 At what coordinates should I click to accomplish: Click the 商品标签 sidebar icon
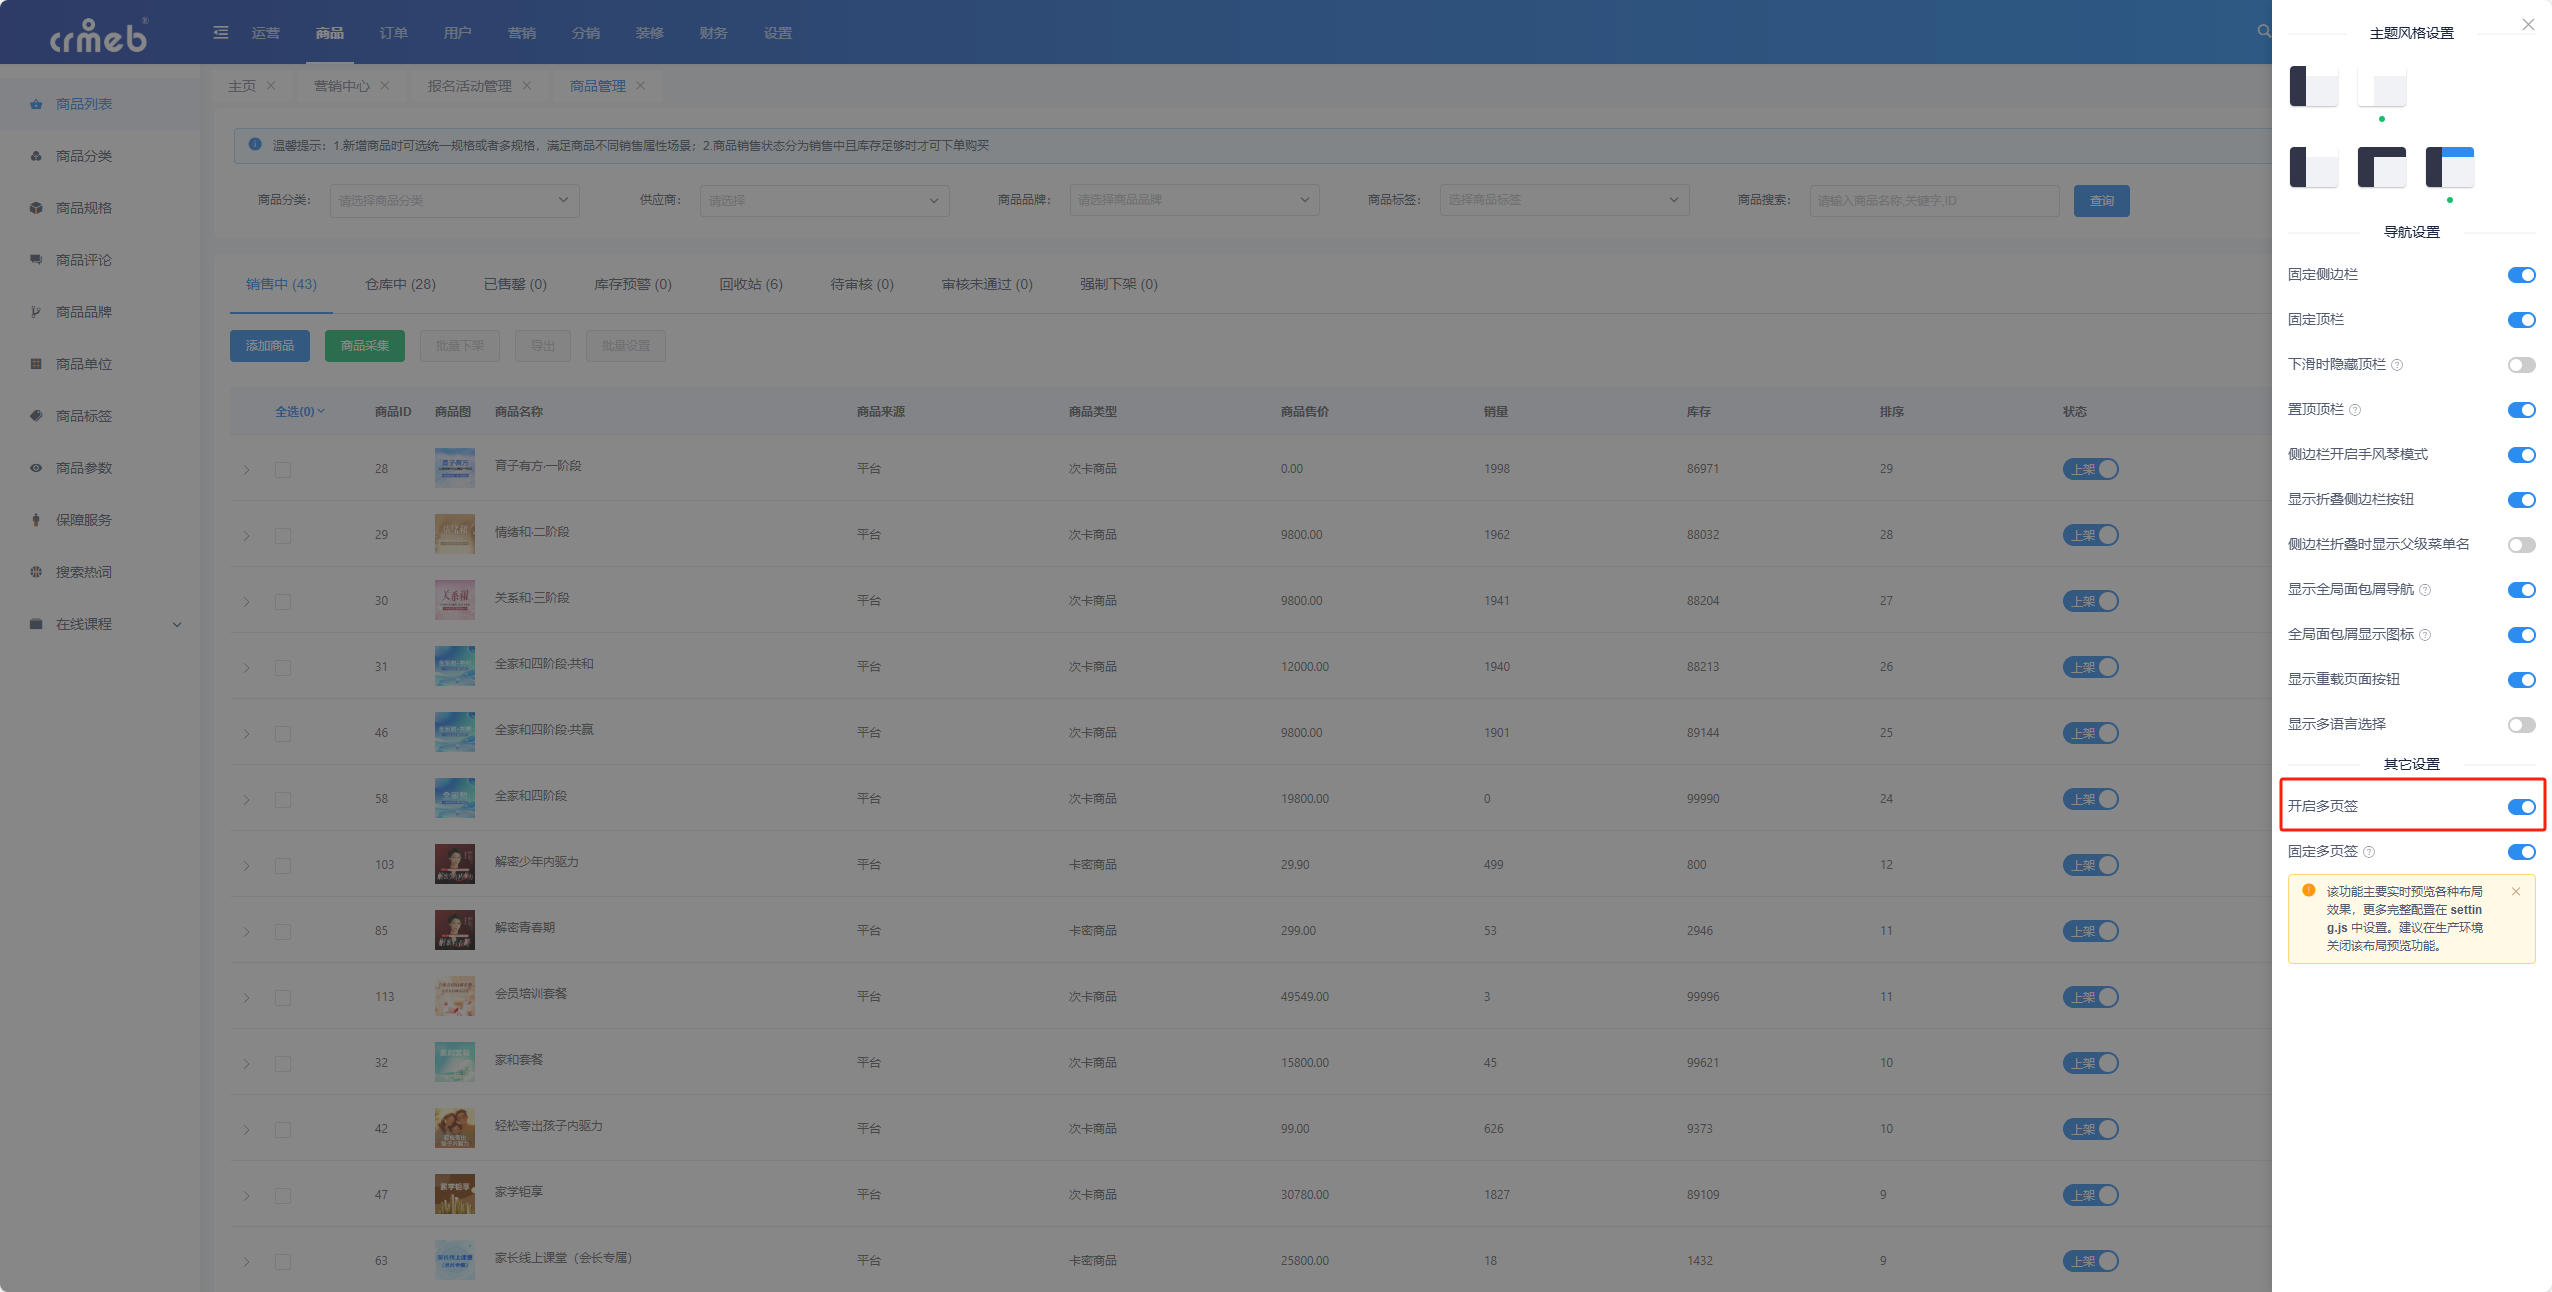point(36,416)
